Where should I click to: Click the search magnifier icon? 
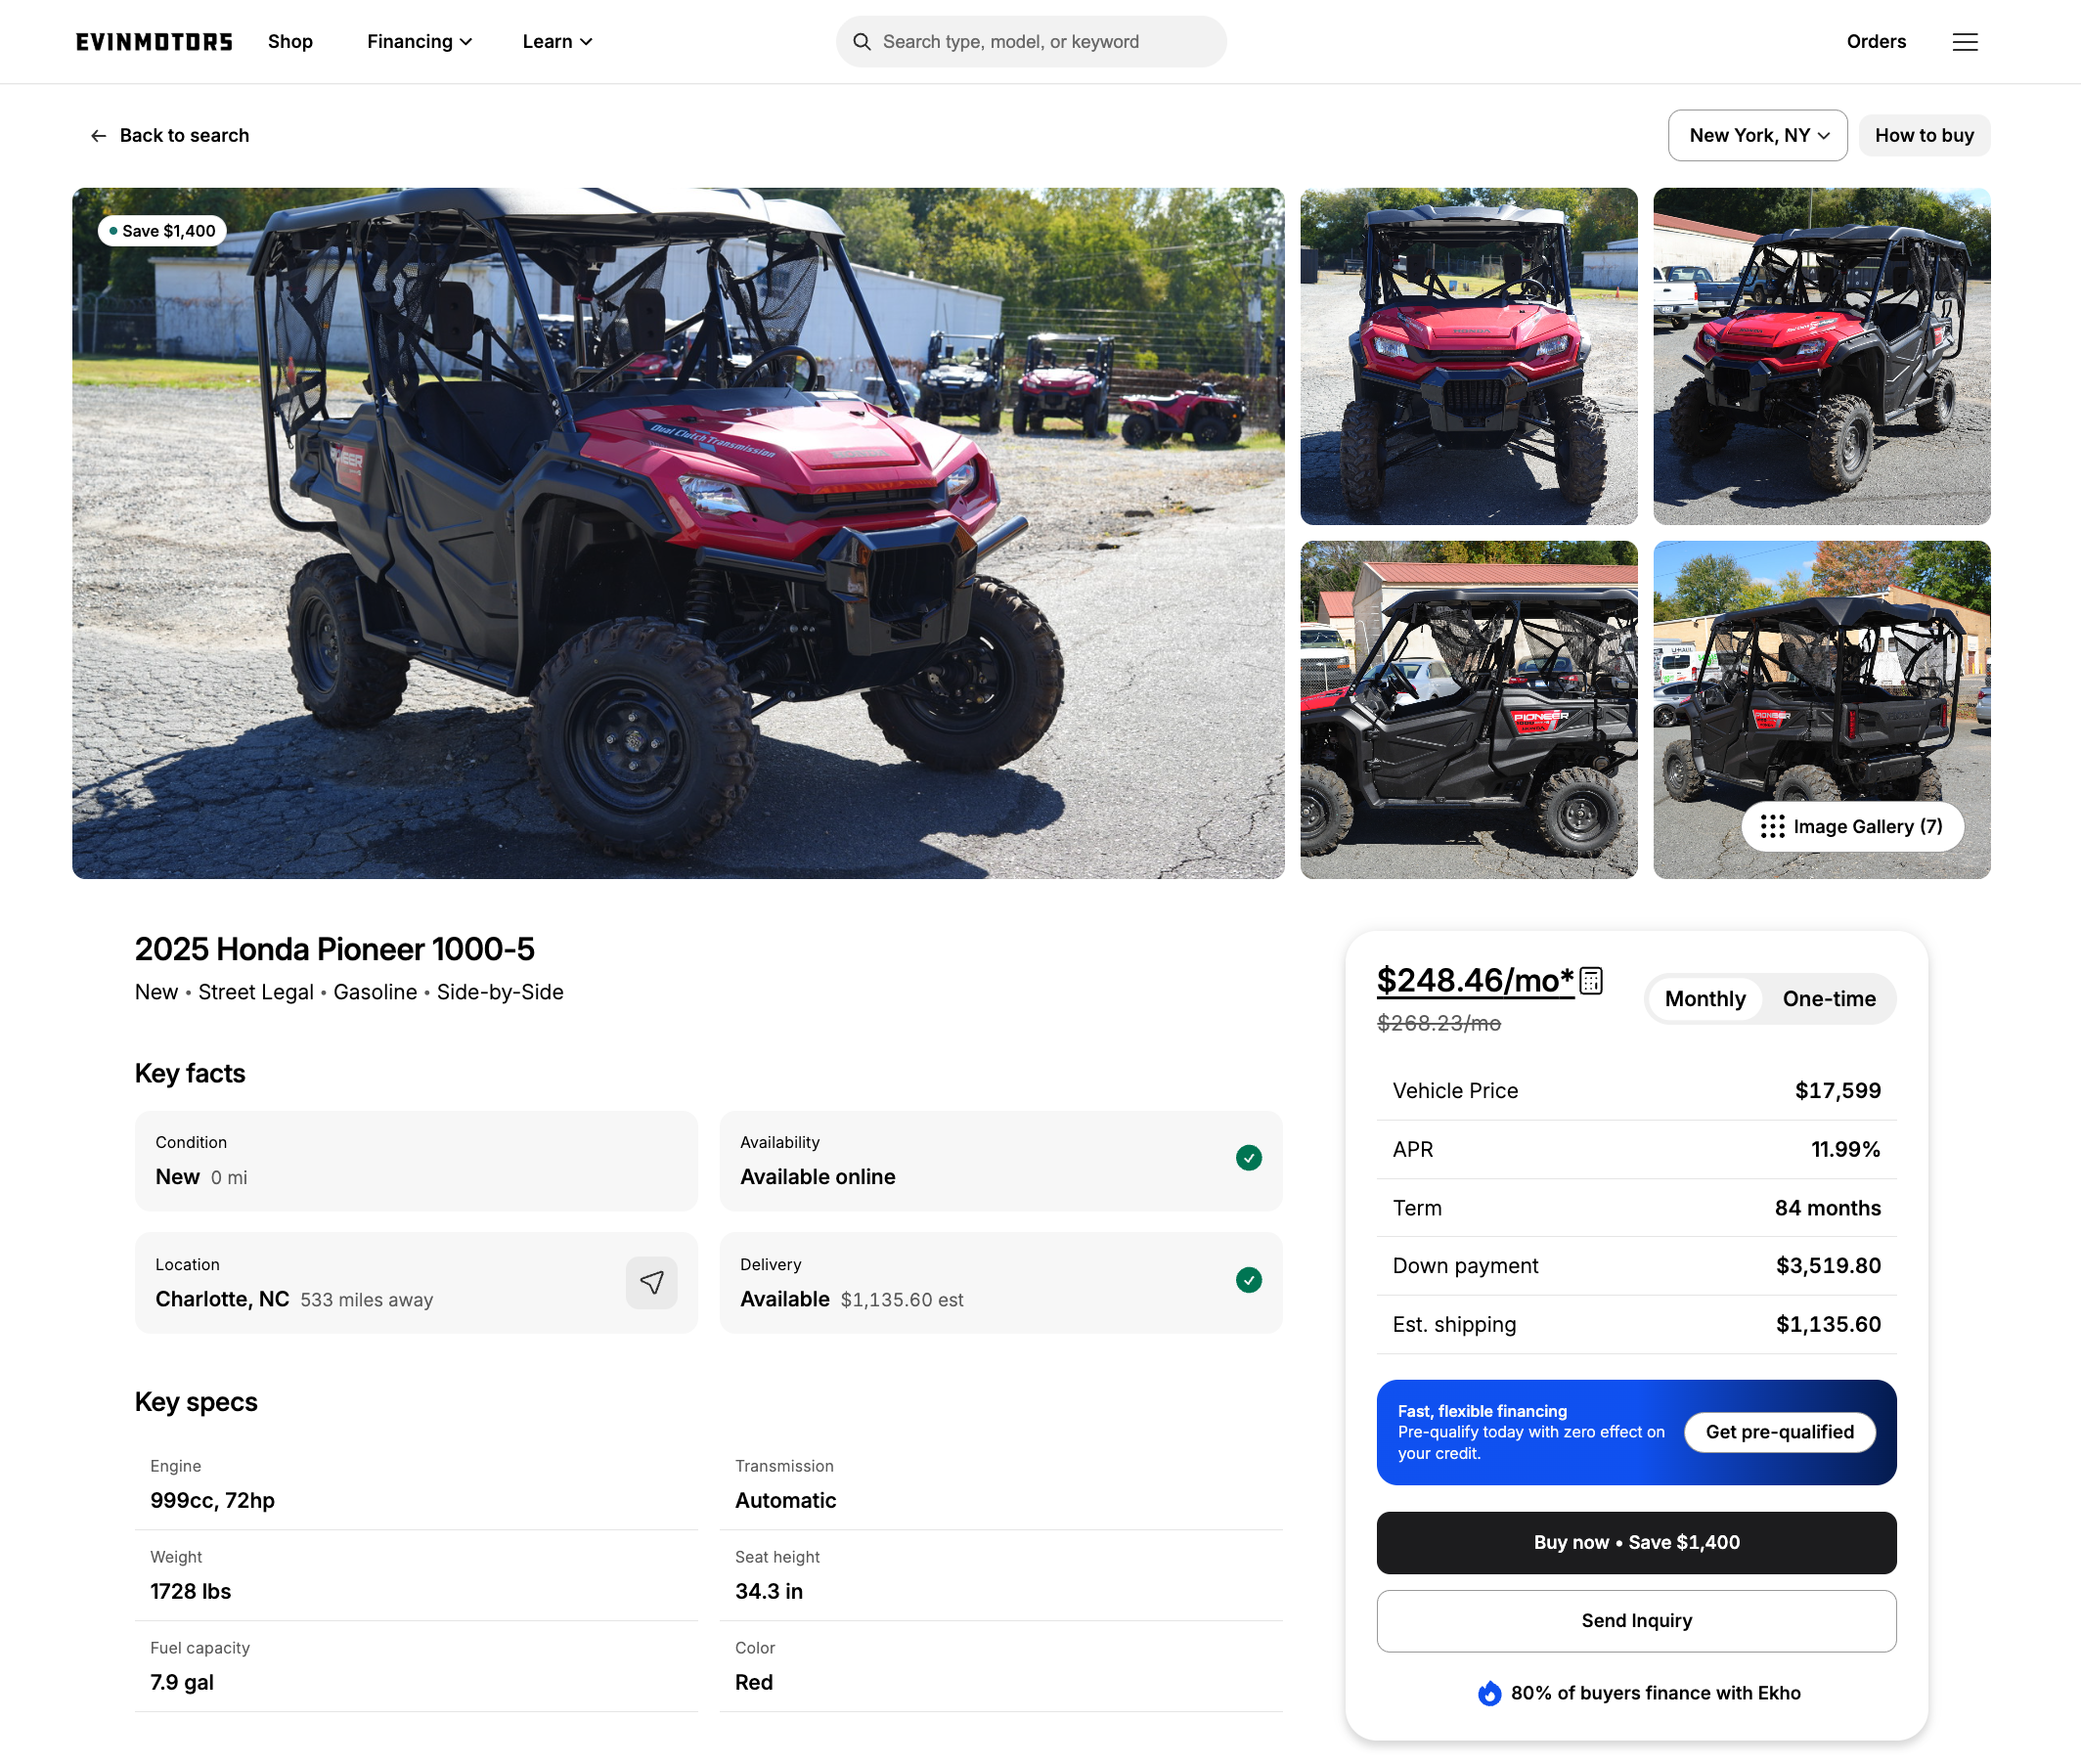pos(861,41)
